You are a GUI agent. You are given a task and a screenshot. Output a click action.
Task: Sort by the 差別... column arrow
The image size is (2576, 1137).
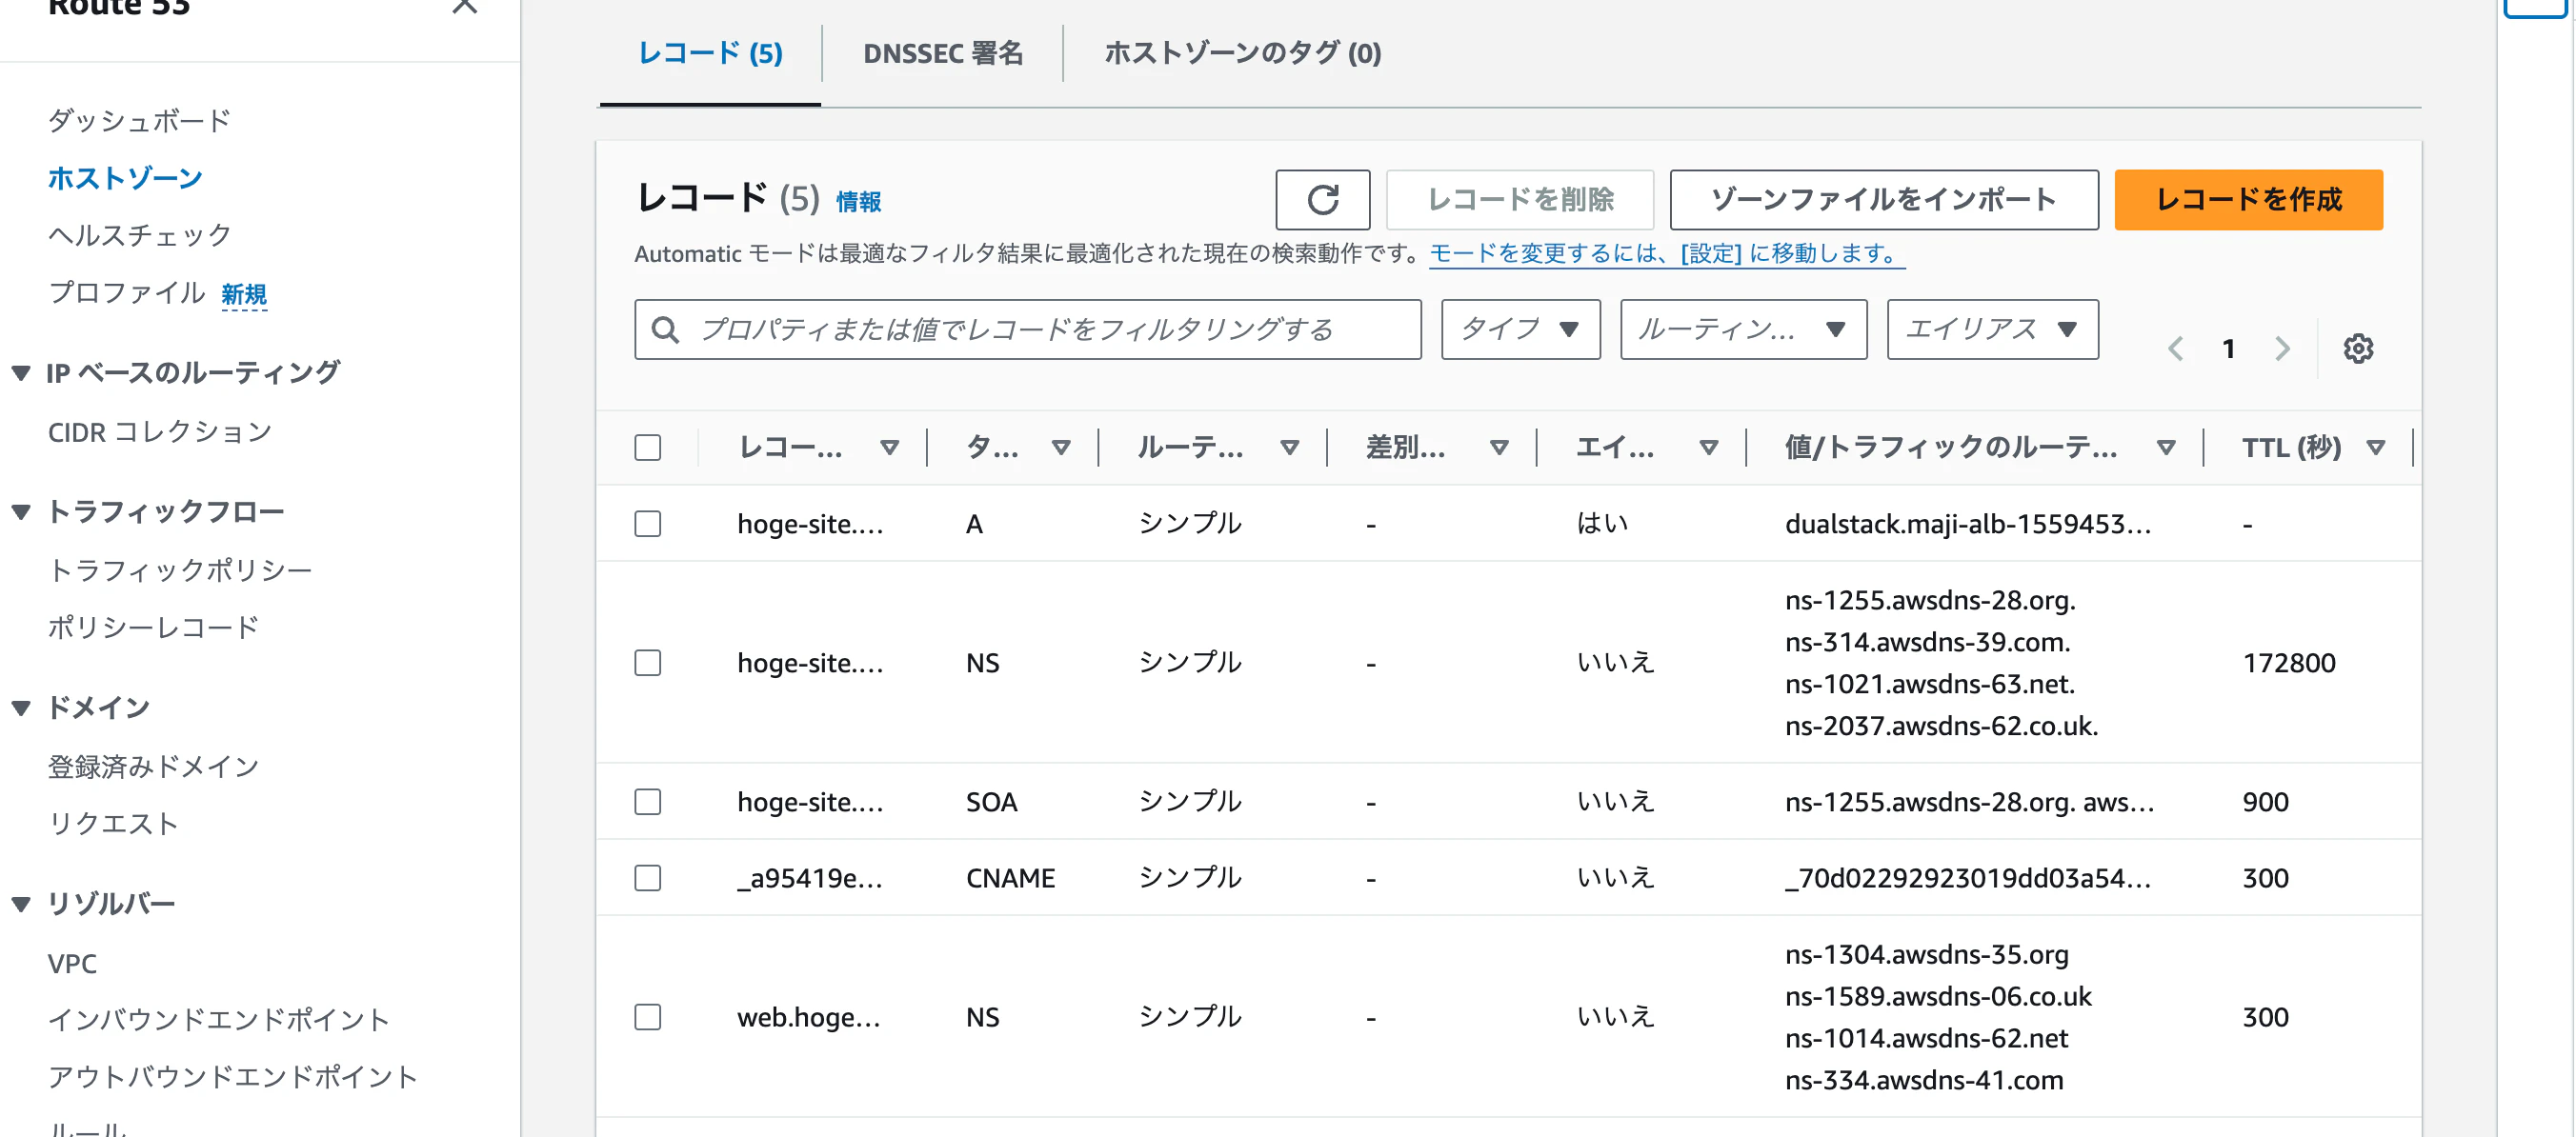(x=1499, y=447)
